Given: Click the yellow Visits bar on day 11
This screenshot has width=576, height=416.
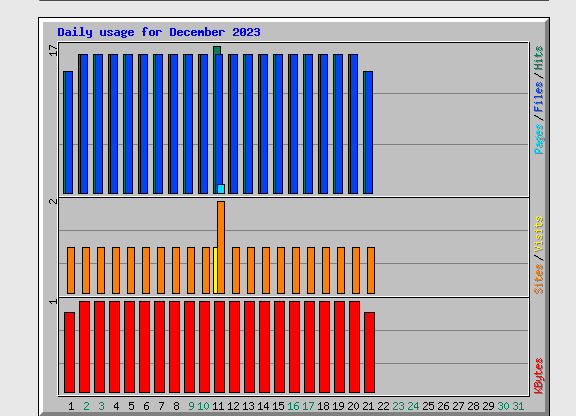Looking at the screenshot, I should [215, 270].
